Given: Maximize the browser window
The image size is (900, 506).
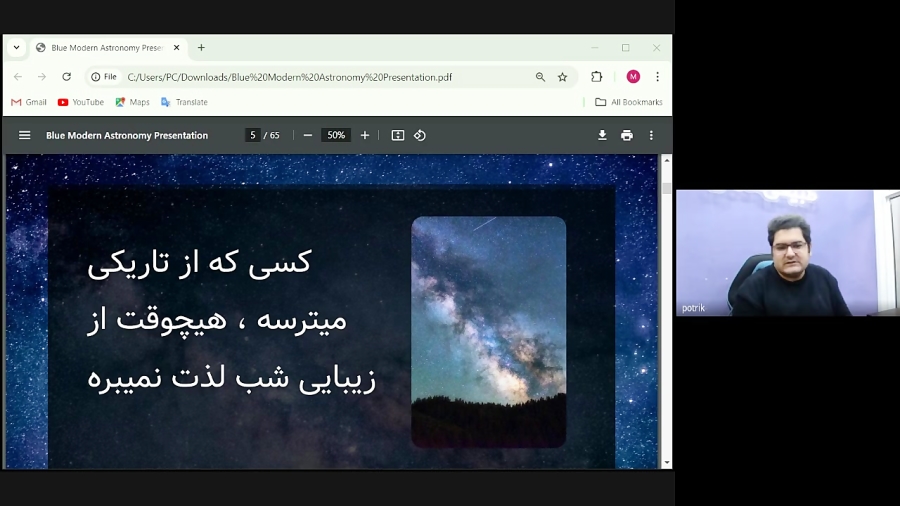Looking at the screenshot, I should pyautogui.click(x=626, y=48).
